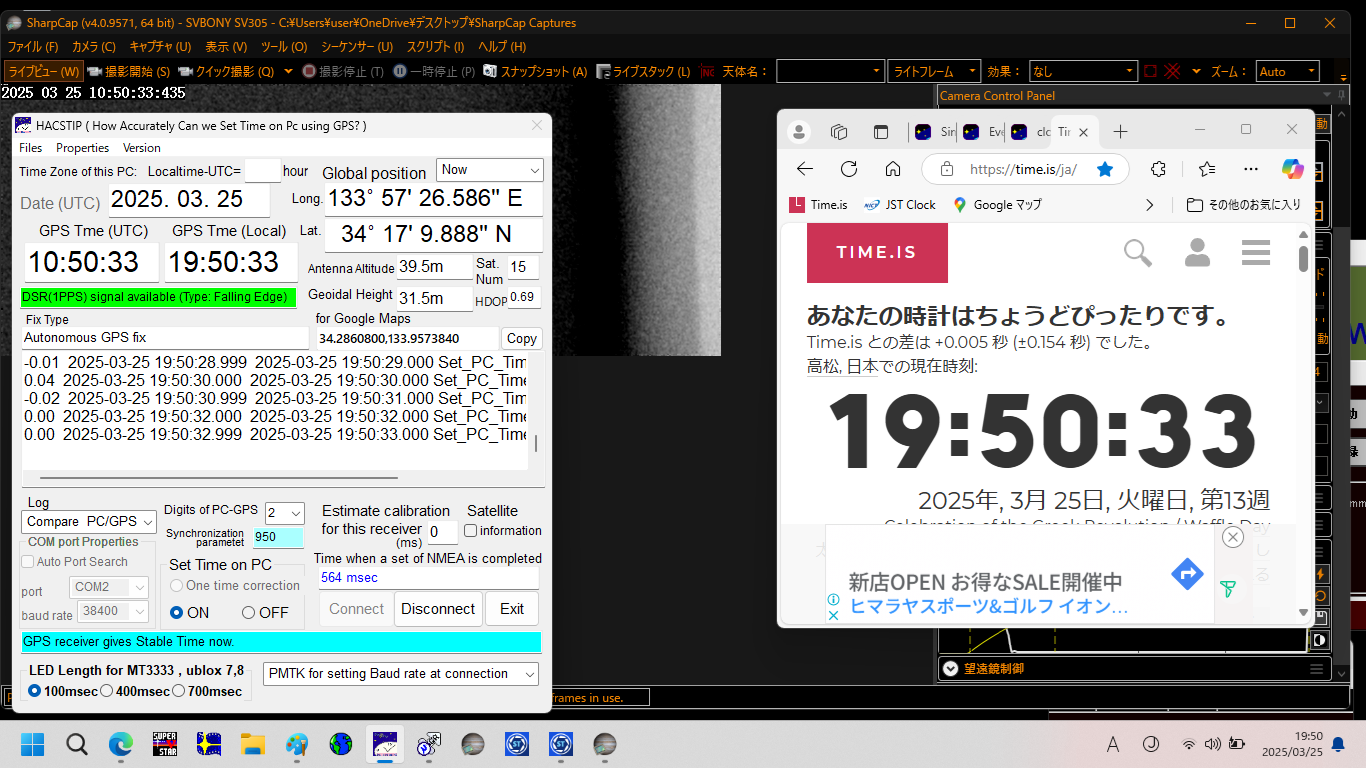Screen dimensions: 1366x768
Task: Click the favorite star in address bar
Action: pos(1105,169)
